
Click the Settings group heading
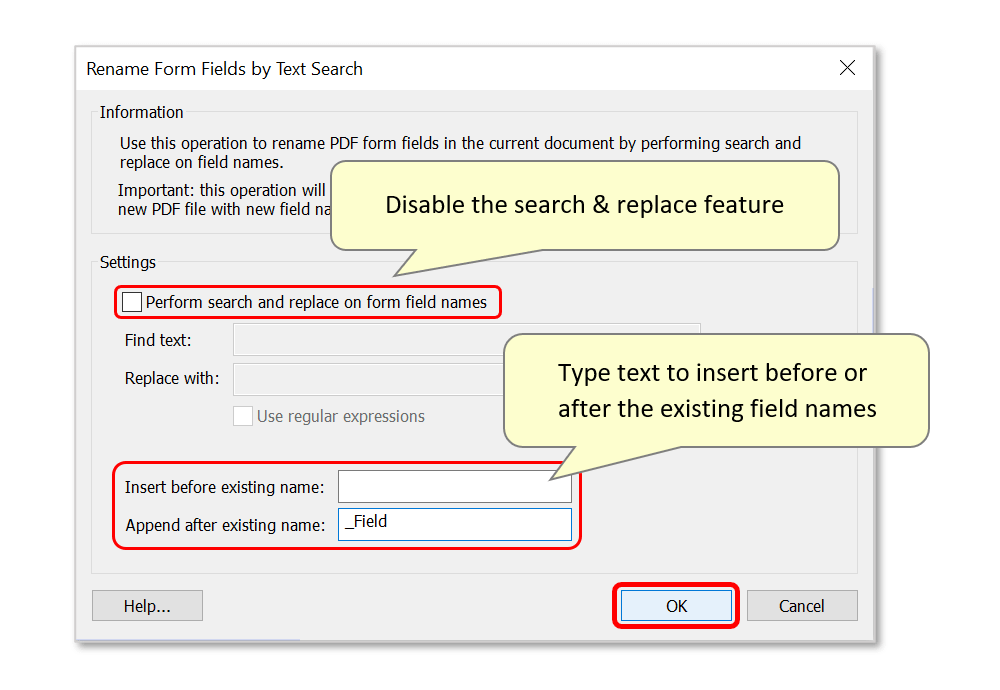[128, 262]
